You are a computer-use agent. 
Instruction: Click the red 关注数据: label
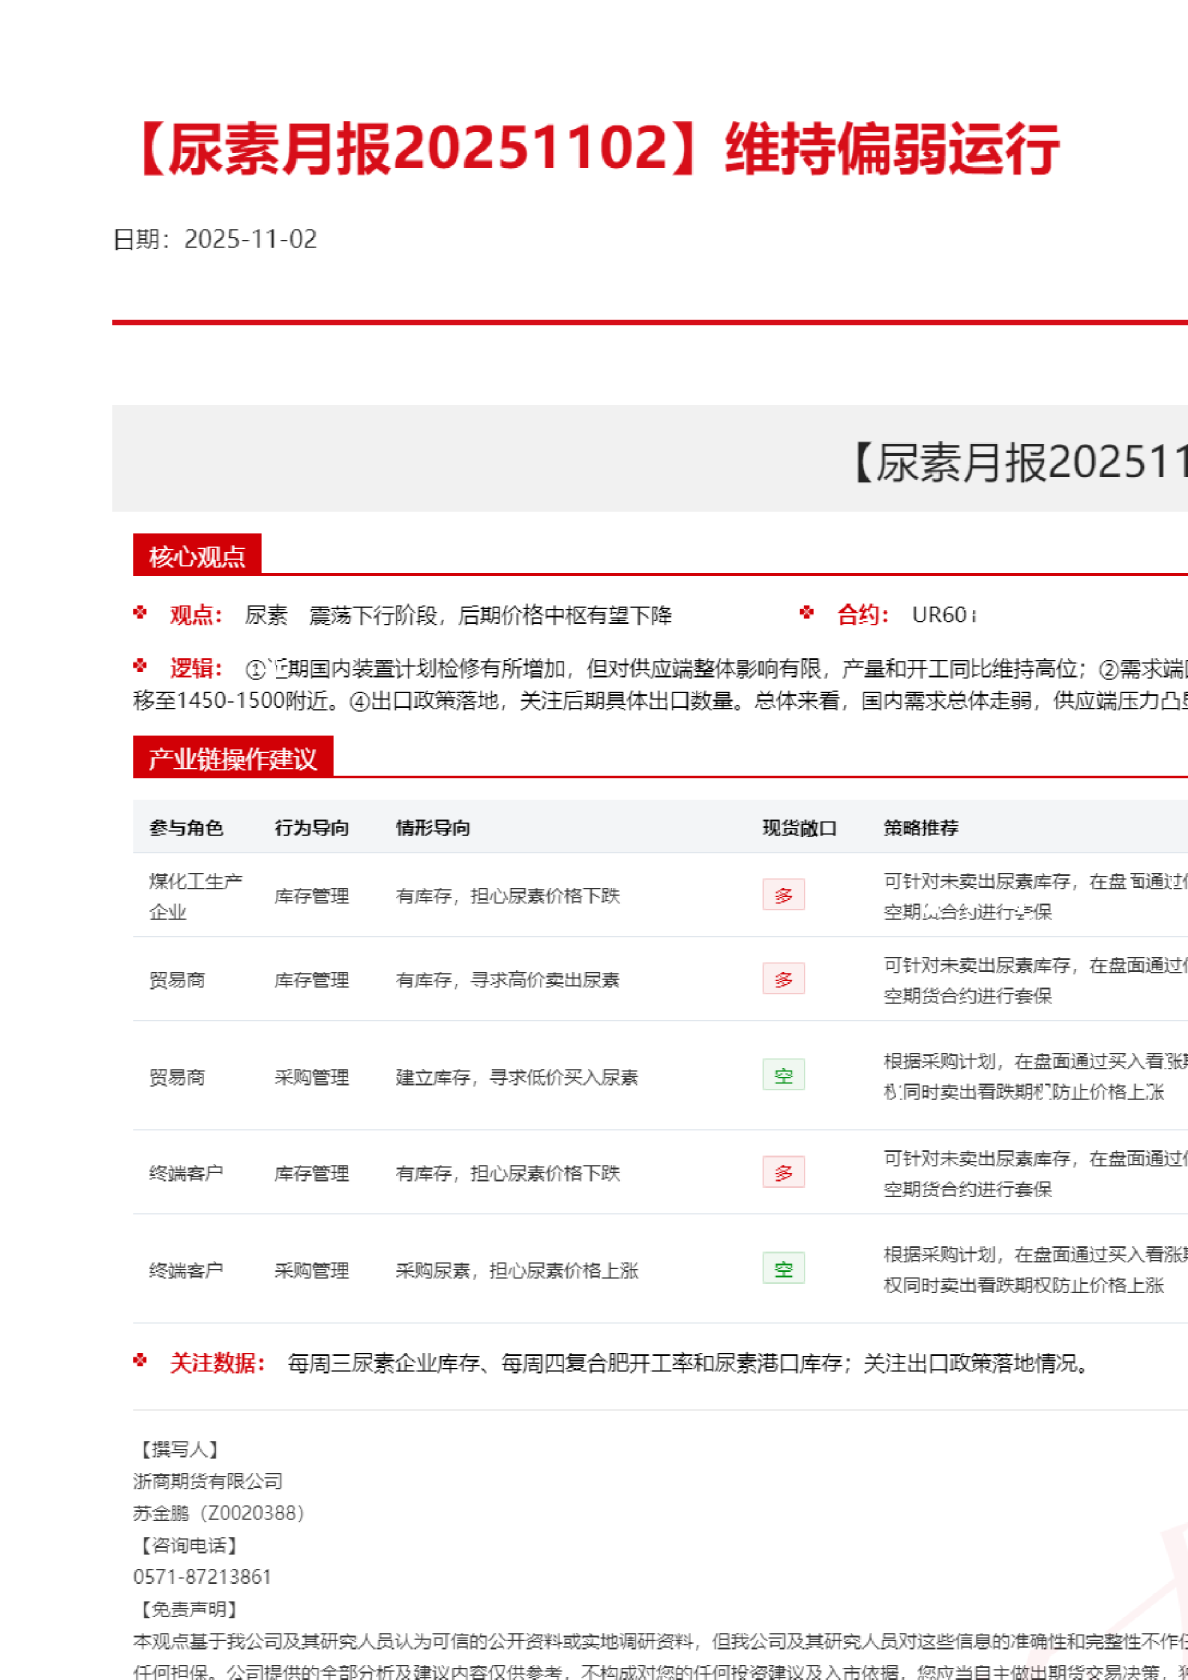[217, 1363]
